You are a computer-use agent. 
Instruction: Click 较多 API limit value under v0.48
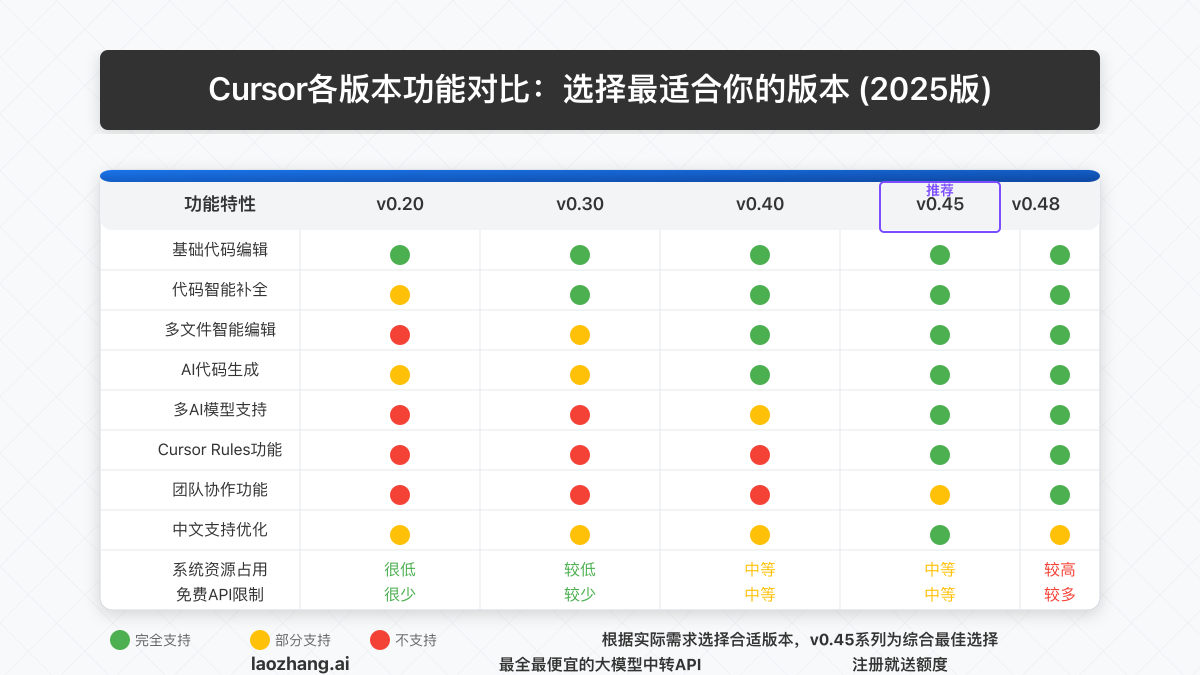[x=1060, y=594]
